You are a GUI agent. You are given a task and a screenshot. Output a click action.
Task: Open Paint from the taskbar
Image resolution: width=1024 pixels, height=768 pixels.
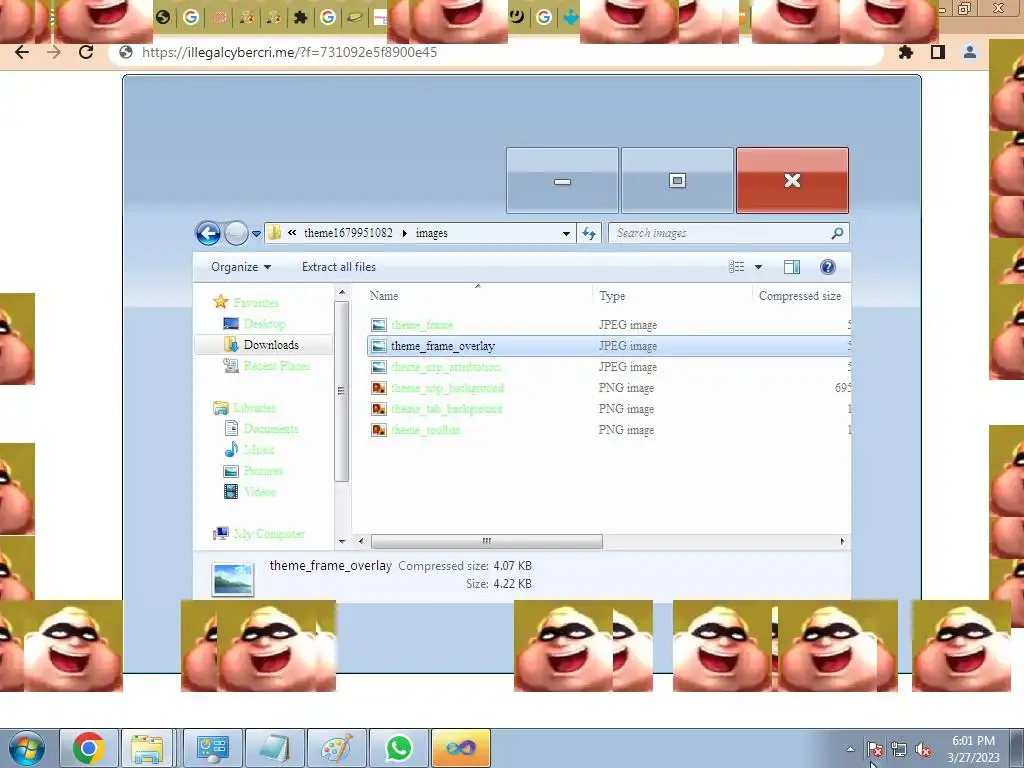point(337,748)
